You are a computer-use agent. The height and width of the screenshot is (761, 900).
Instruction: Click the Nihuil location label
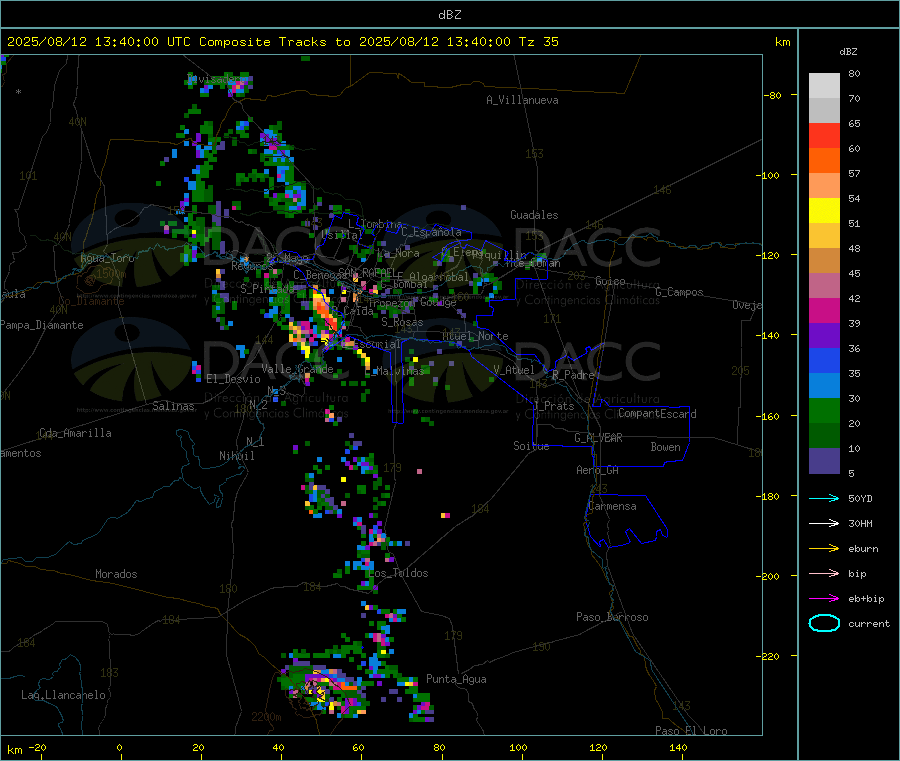click(236, 456)
